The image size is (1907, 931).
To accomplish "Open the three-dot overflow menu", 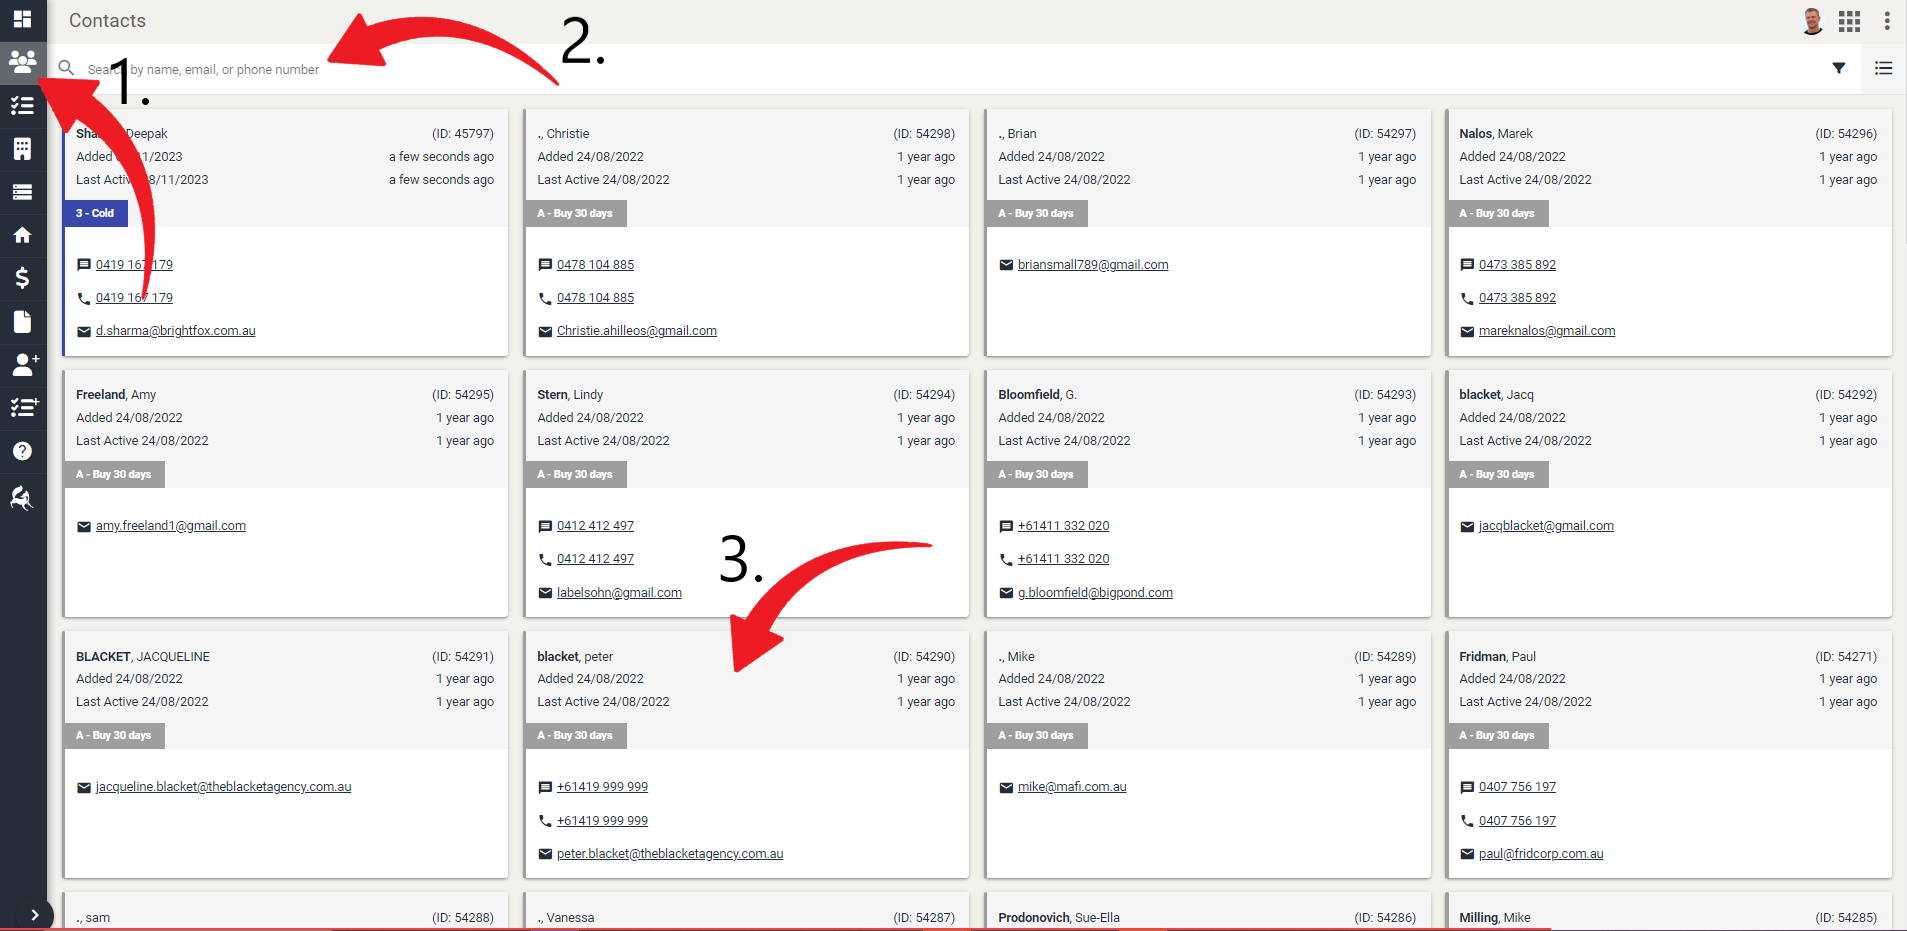I will [1888, 20].
